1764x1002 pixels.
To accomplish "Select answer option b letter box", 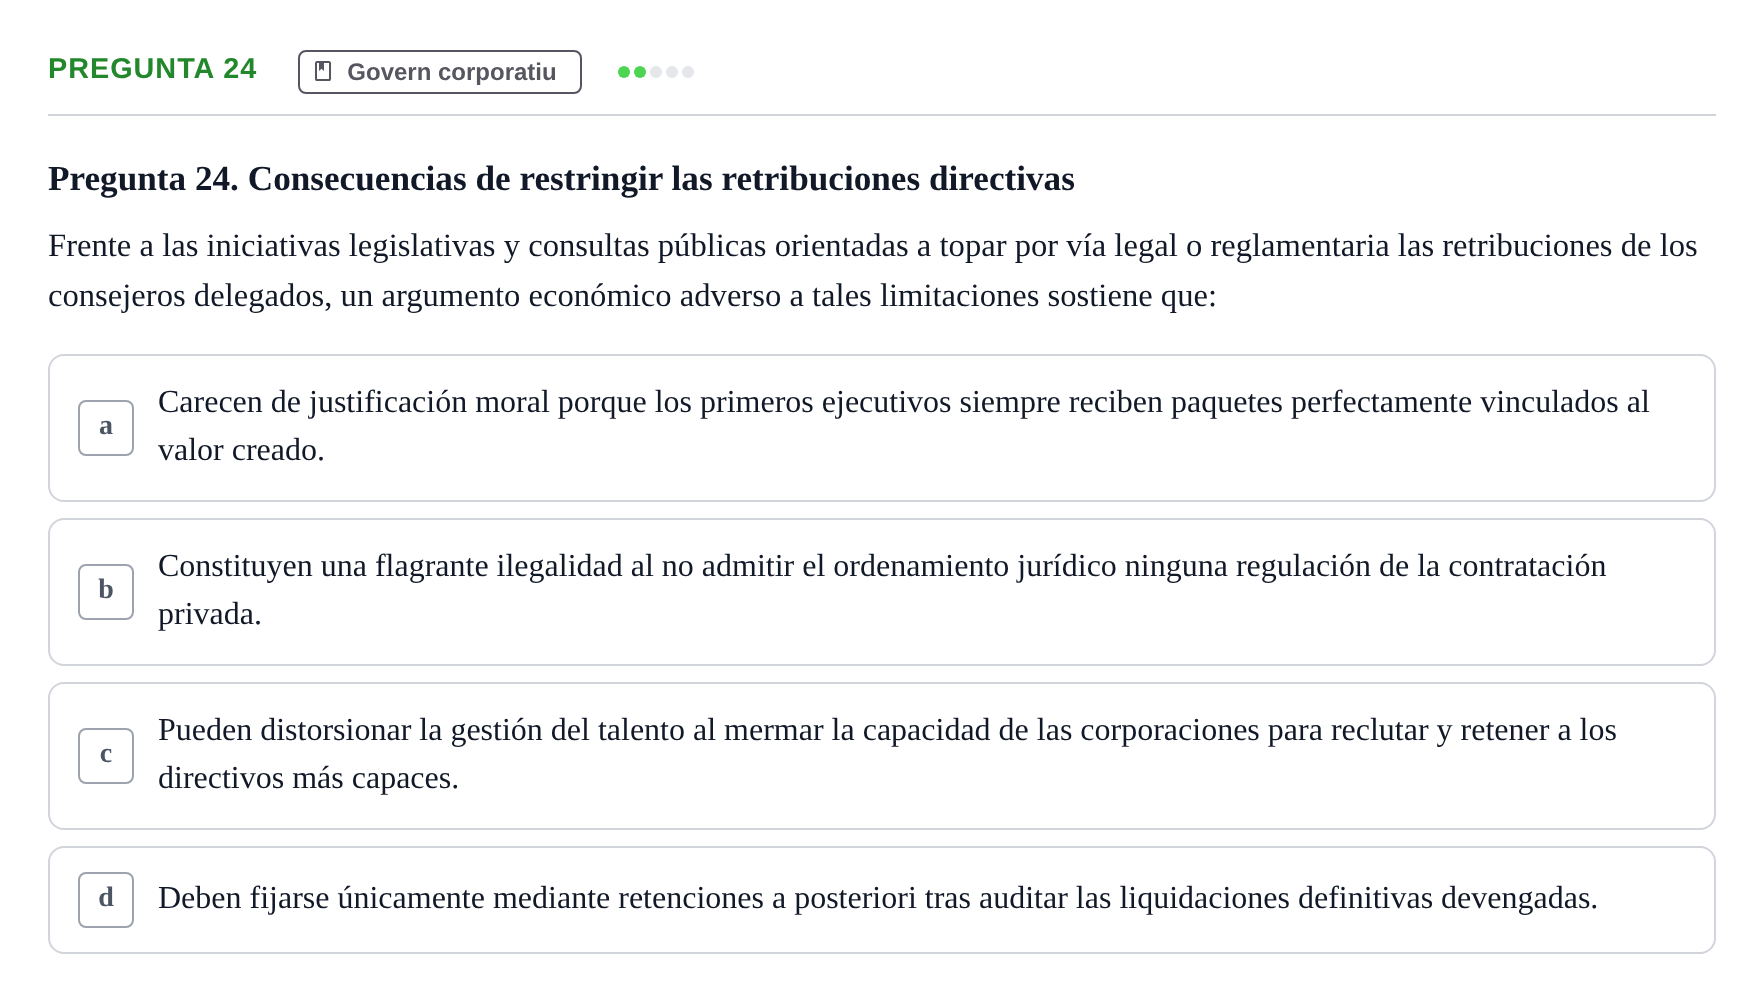I will click(106, 592).
